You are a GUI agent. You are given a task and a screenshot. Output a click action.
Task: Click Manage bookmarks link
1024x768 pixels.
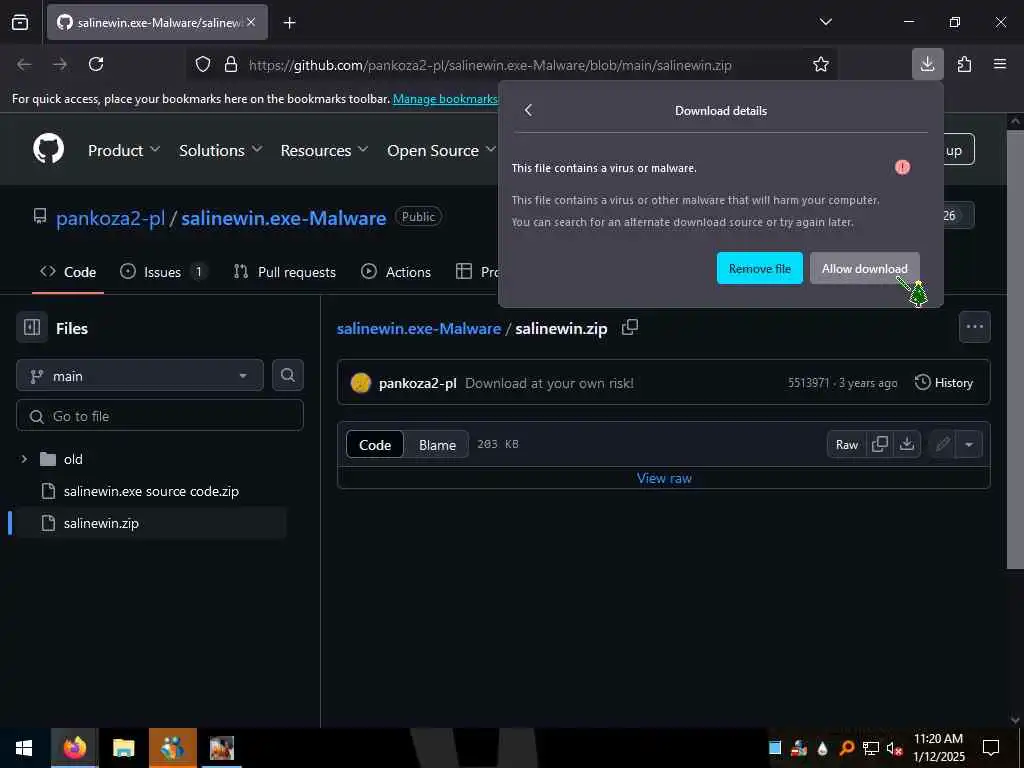click(x=445, y=99)
